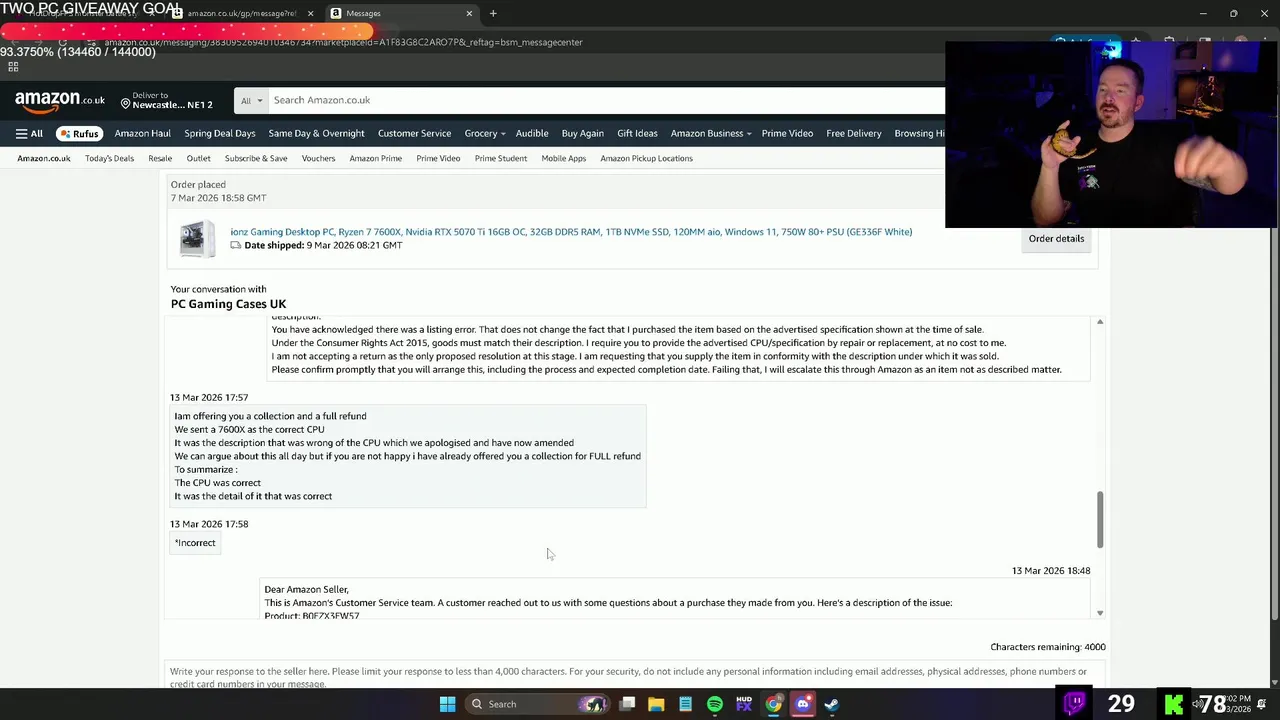
Task: Open Amazon Pickup Locations link
Action: pyautogui.click(x=646, y=158)
